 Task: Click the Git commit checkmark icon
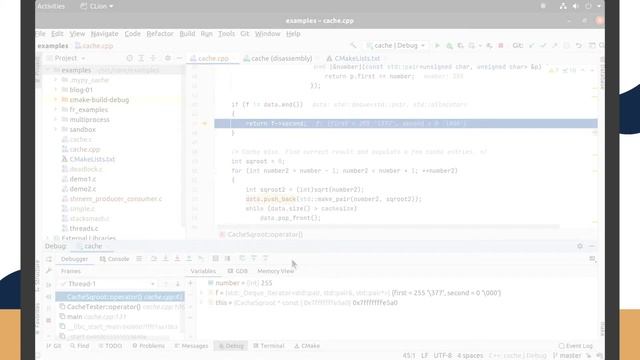click(543, 45)
